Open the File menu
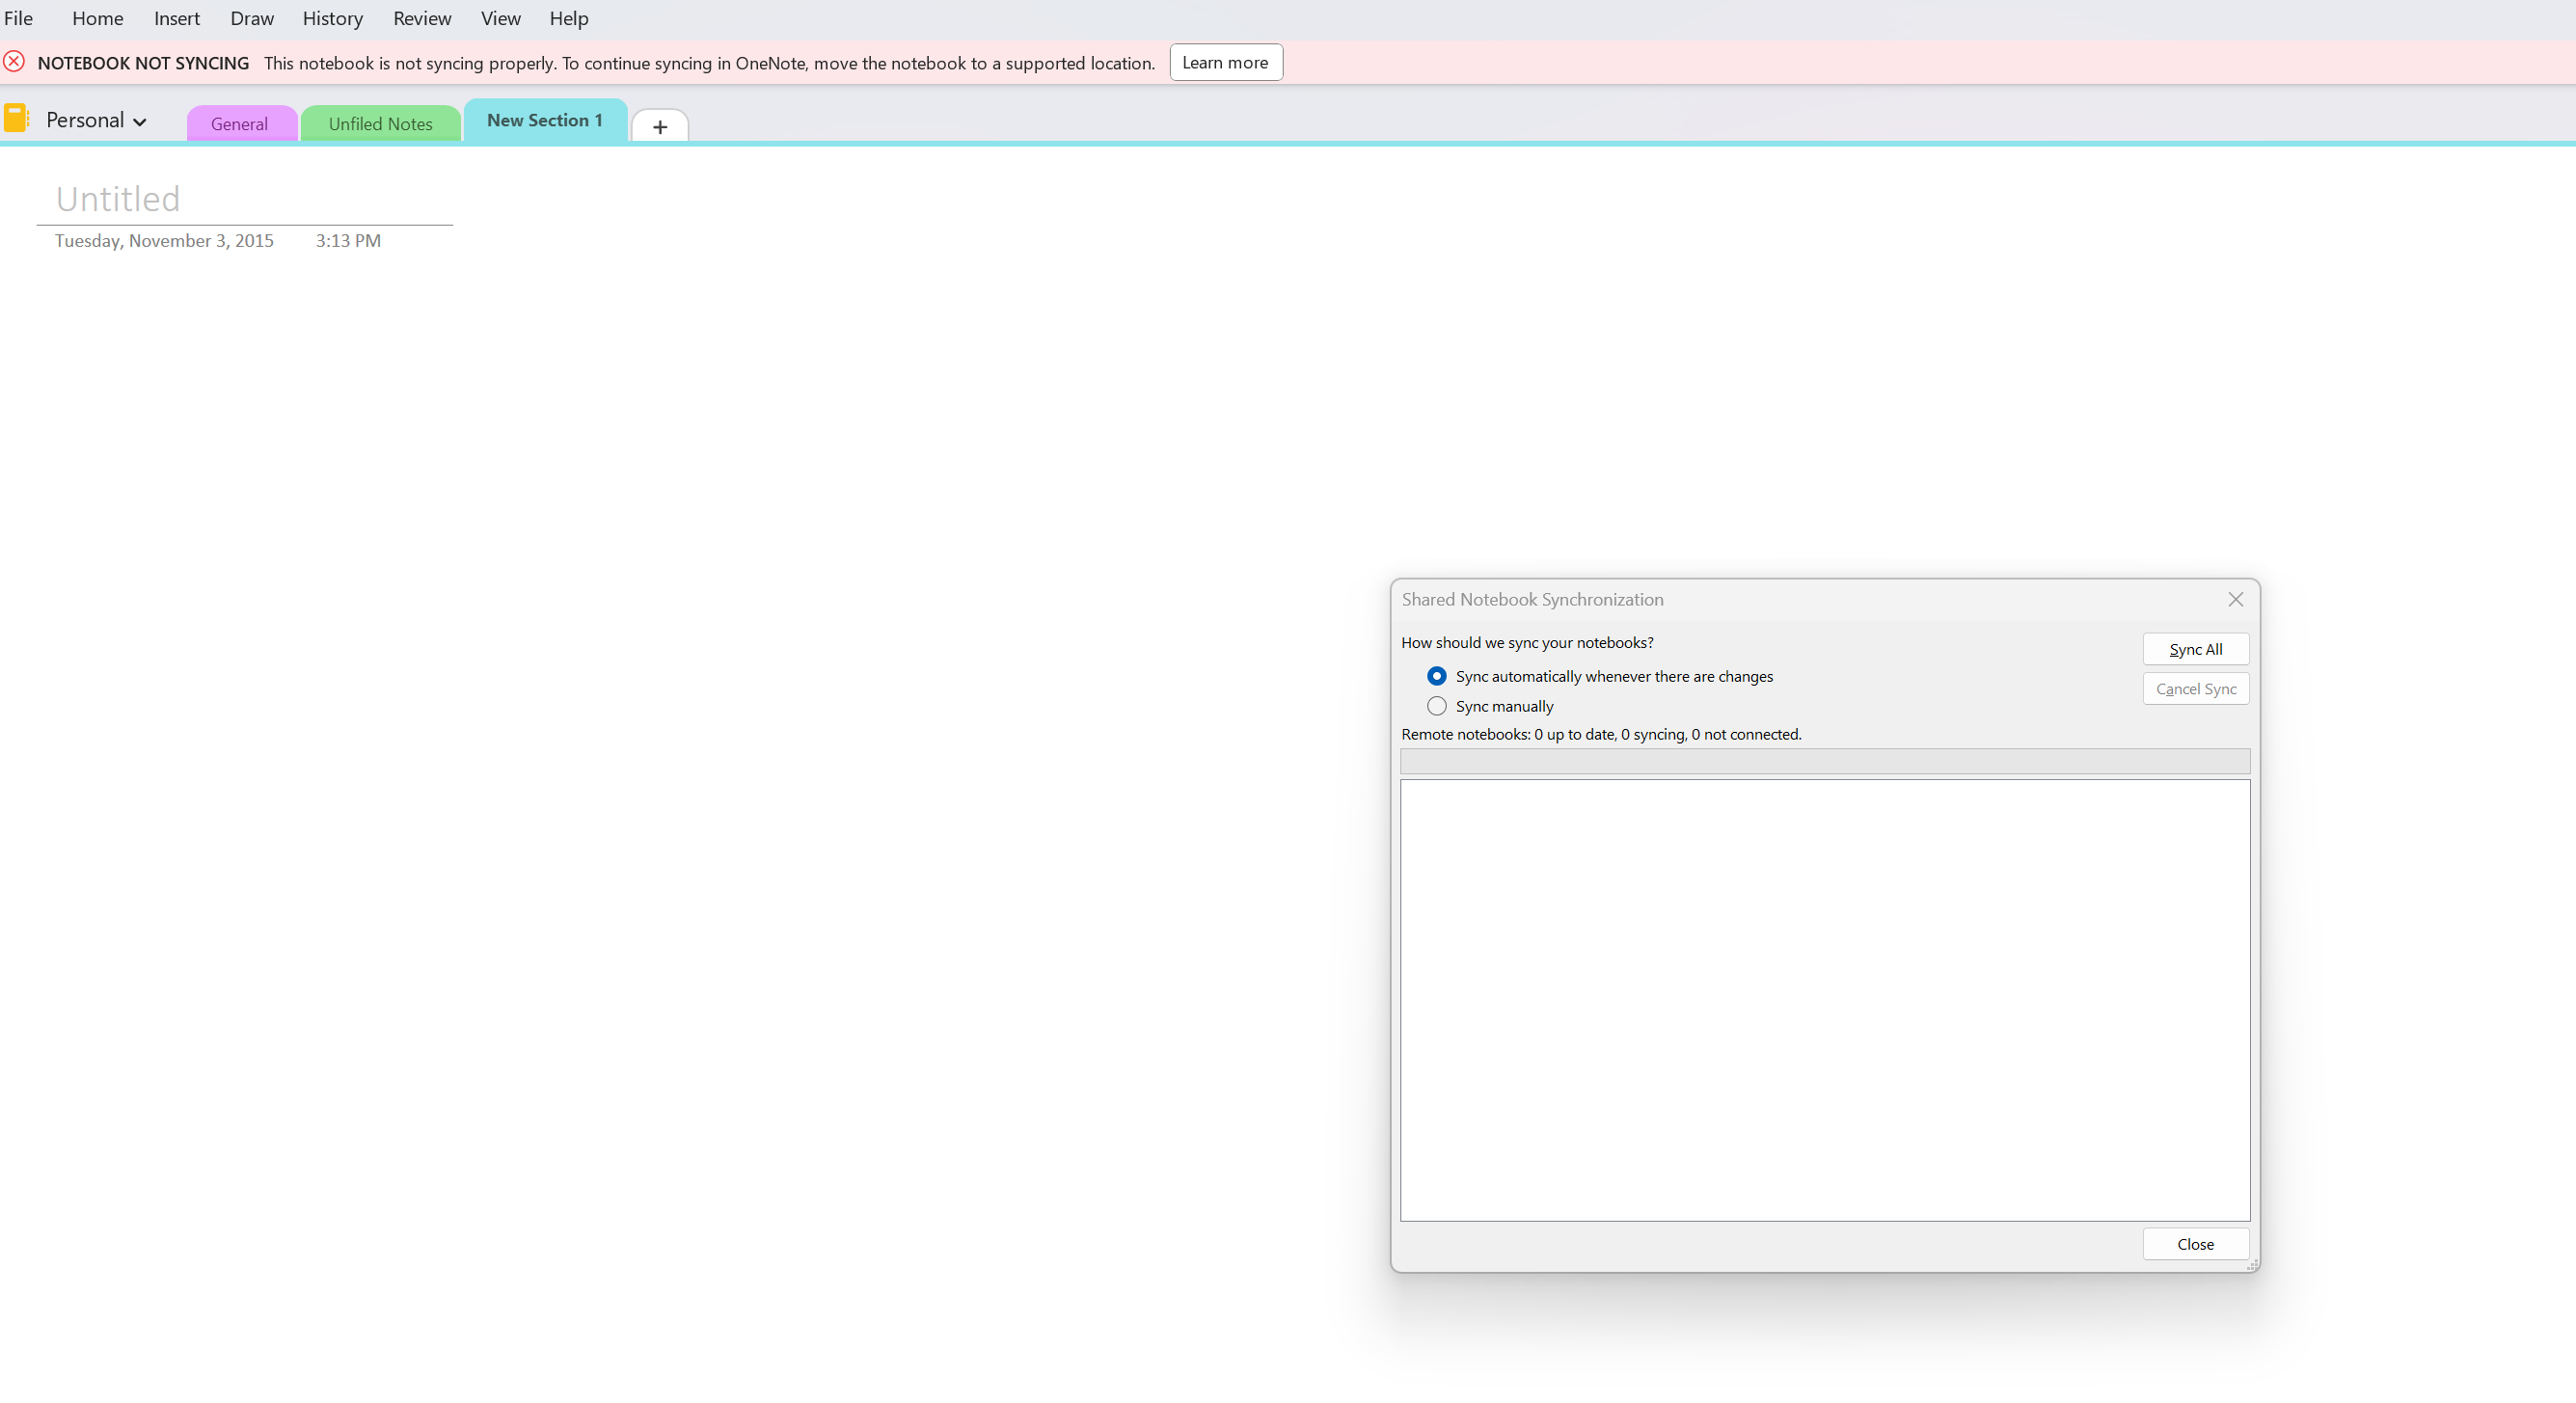The height and width of the screenshot is (1403, 2576). pyautogui.click(x=18, y=18)
